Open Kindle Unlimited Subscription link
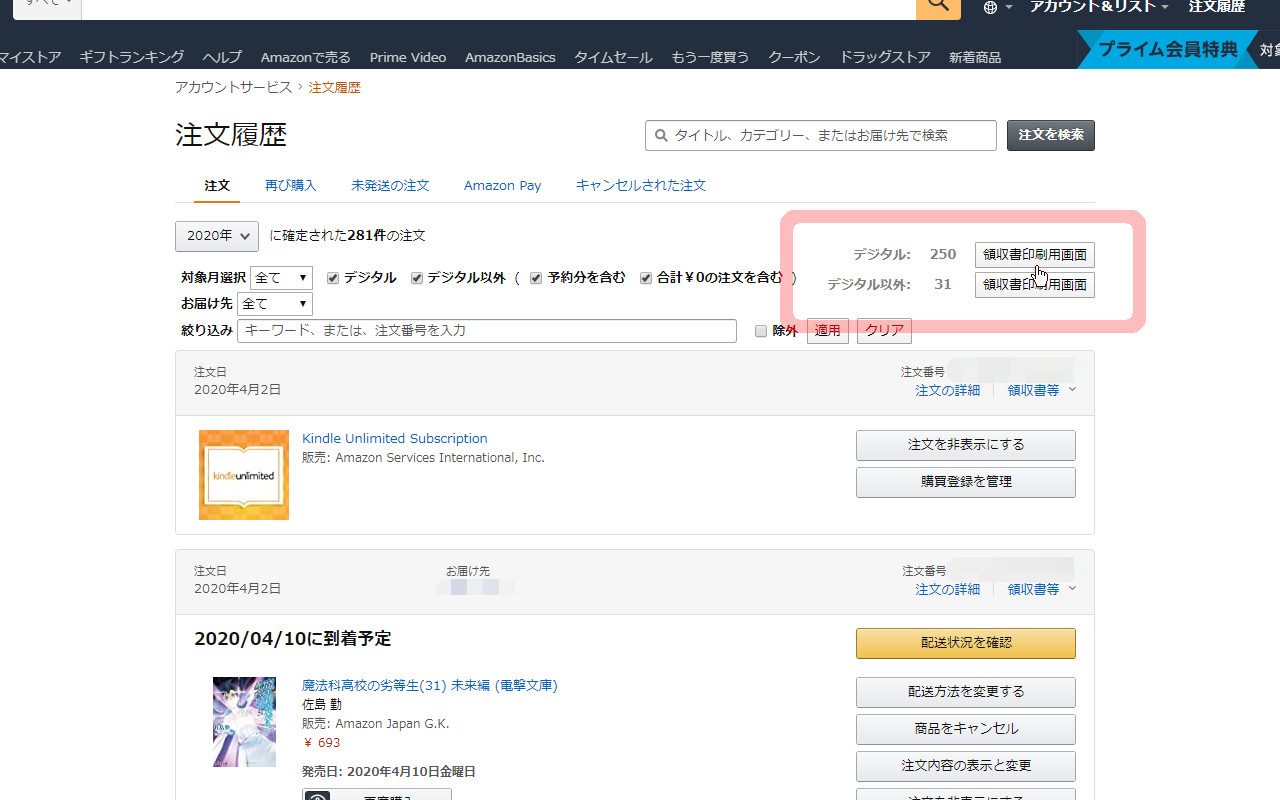Viewport: 1280px width, 800px height. pyautogui.click(x=395, y=439)
